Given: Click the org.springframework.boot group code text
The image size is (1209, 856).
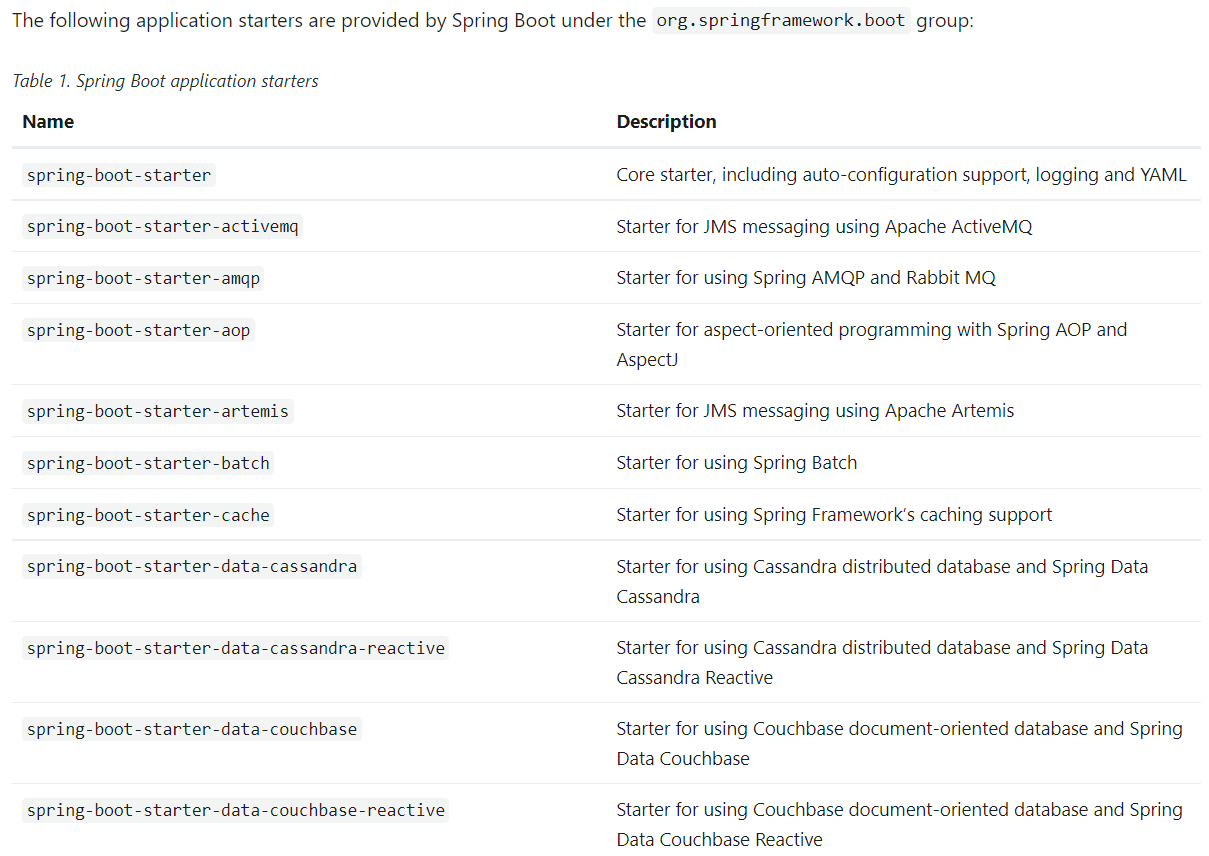Looking at the screenshot, I should tap(781, 21).
